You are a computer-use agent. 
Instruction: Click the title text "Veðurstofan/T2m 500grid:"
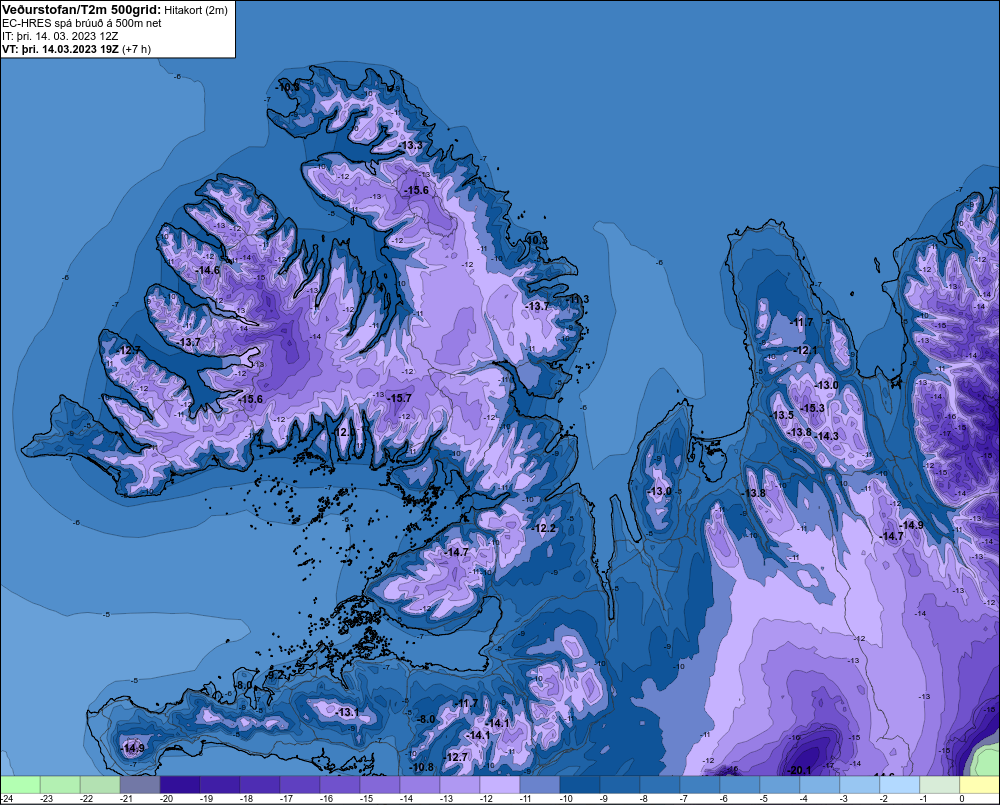[x=82, y=10]
